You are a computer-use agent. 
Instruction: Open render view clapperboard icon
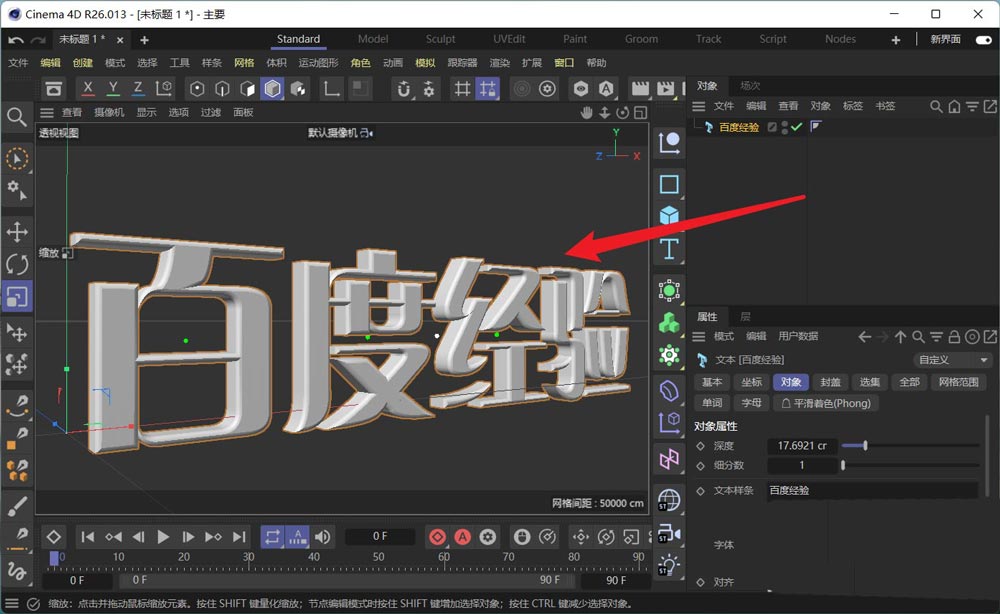click(x=640, y=89)
